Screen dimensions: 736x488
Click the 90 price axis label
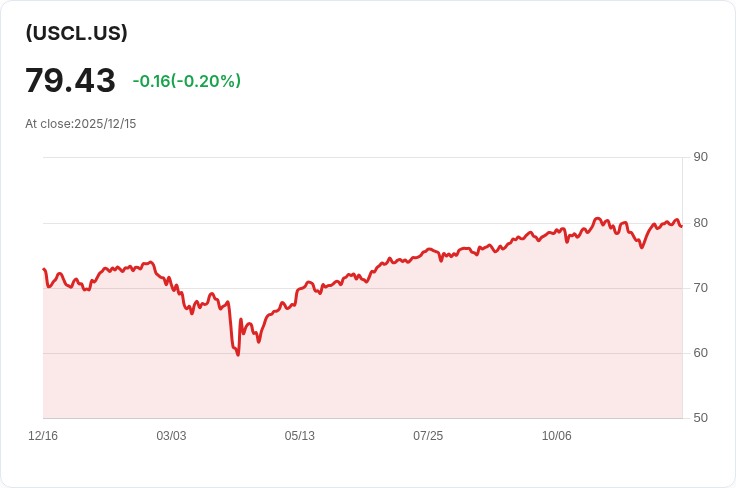700,157
